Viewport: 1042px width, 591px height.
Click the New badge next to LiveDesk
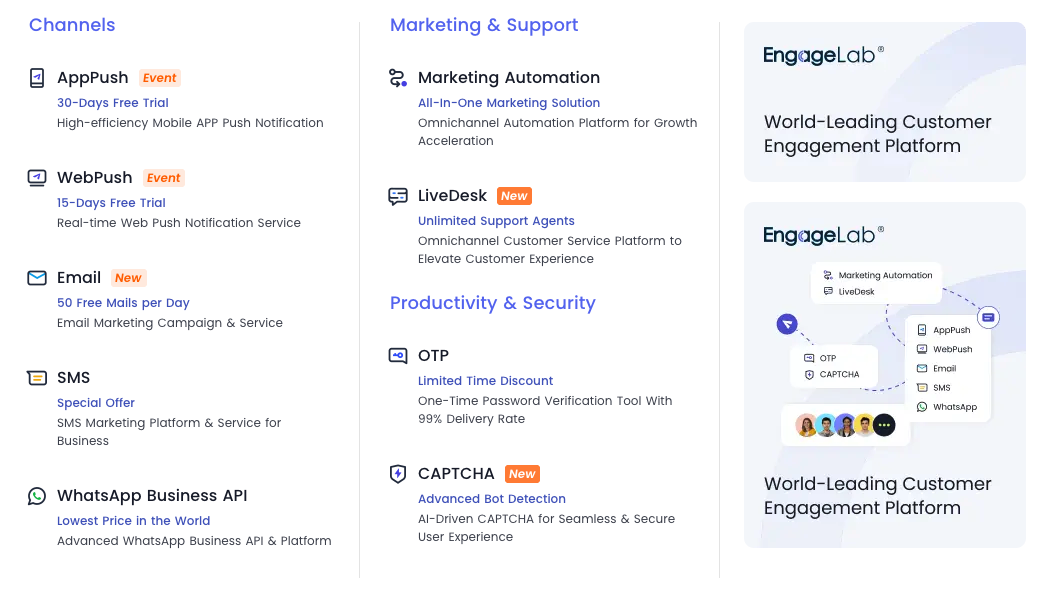(514, 196)
